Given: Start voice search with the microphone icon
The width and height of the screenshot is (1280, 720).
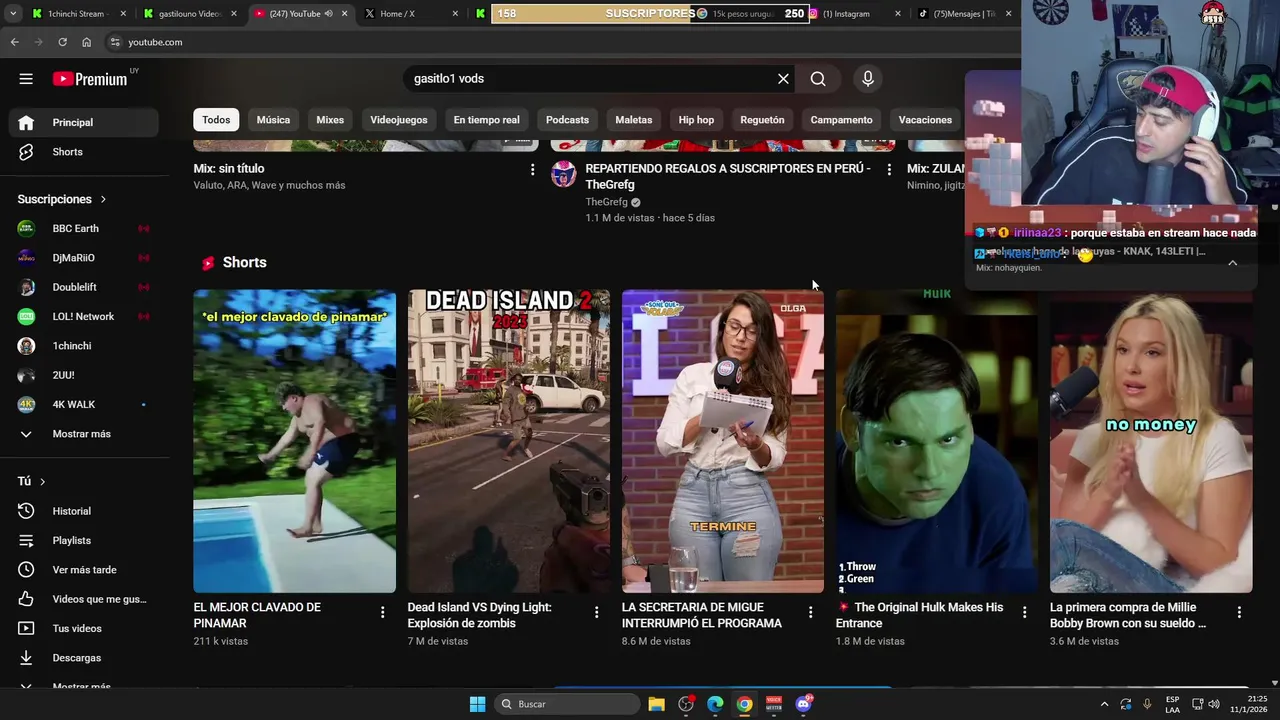Looking at the screenshot, I should [x=868, y=79].
